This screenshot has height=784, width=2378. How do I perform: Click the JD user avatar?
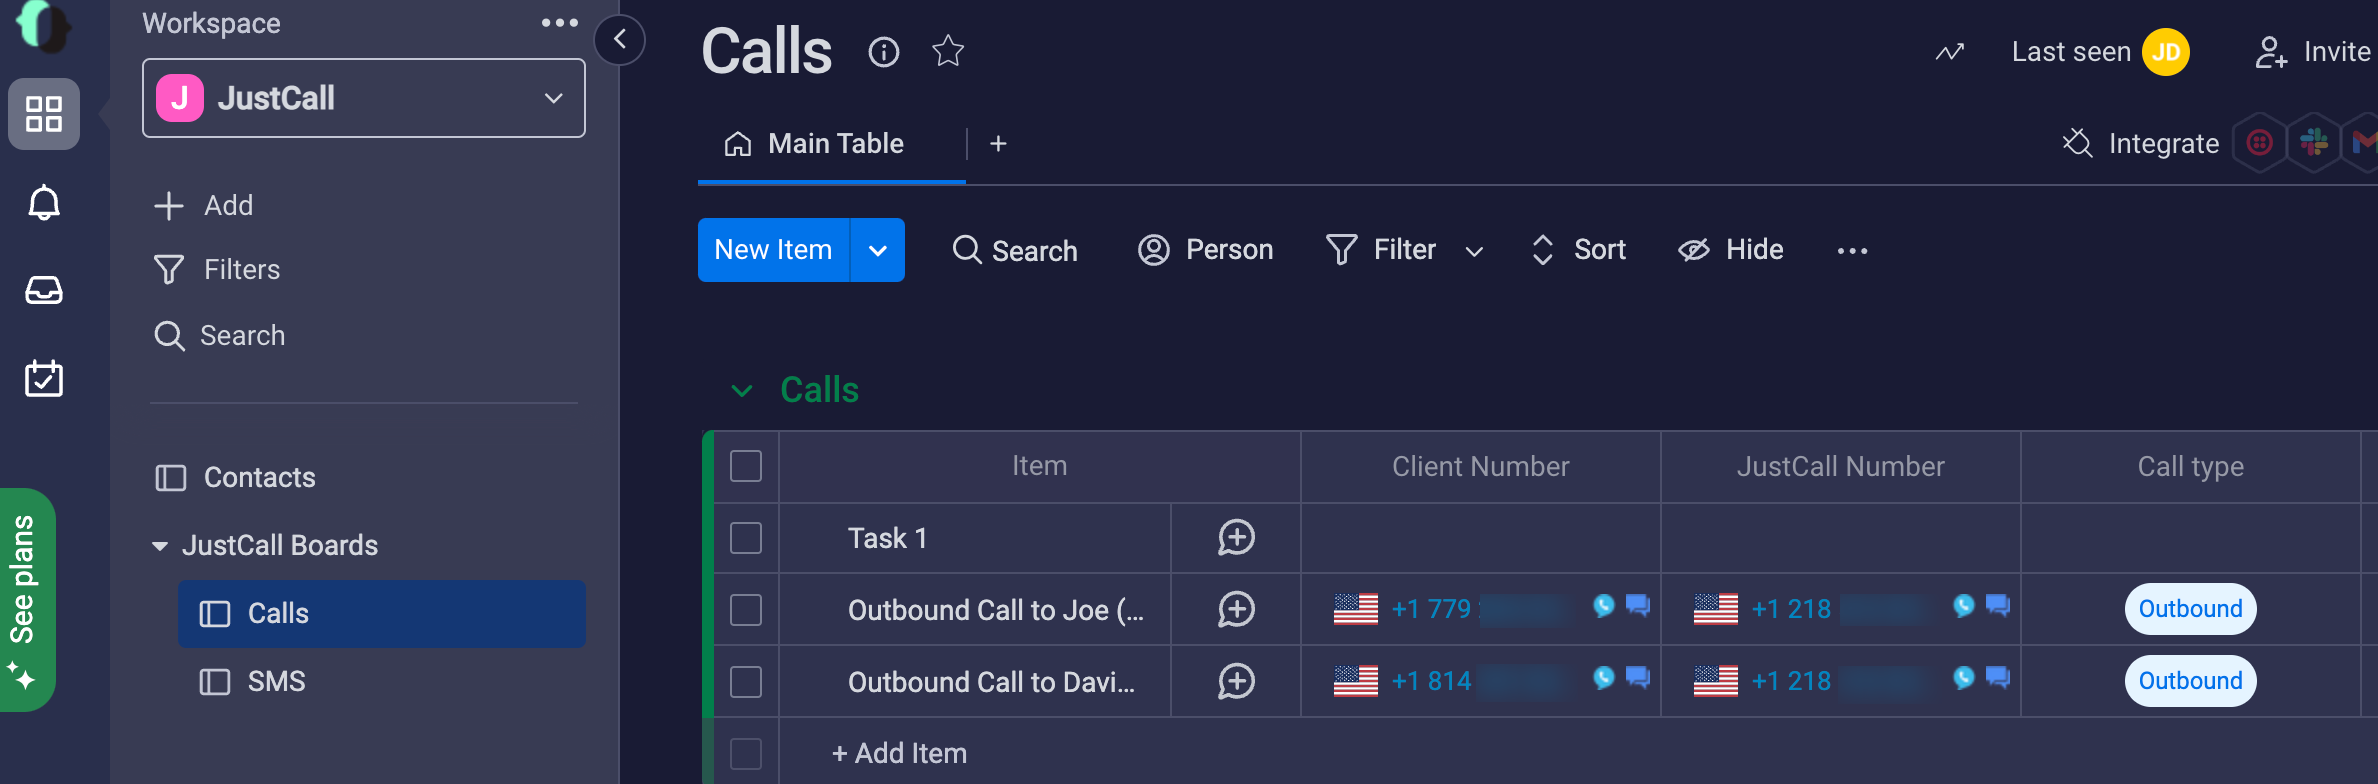[2166, 52]
